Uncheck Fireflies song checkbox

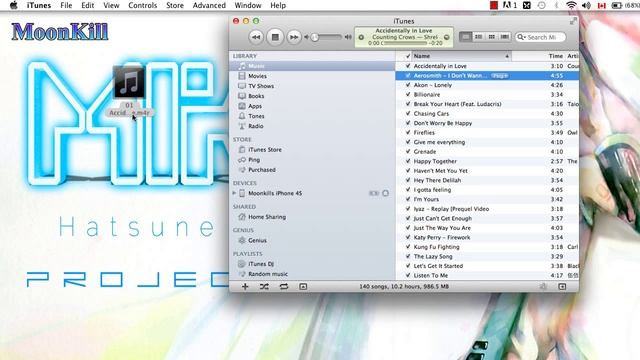tap(408, 133)
